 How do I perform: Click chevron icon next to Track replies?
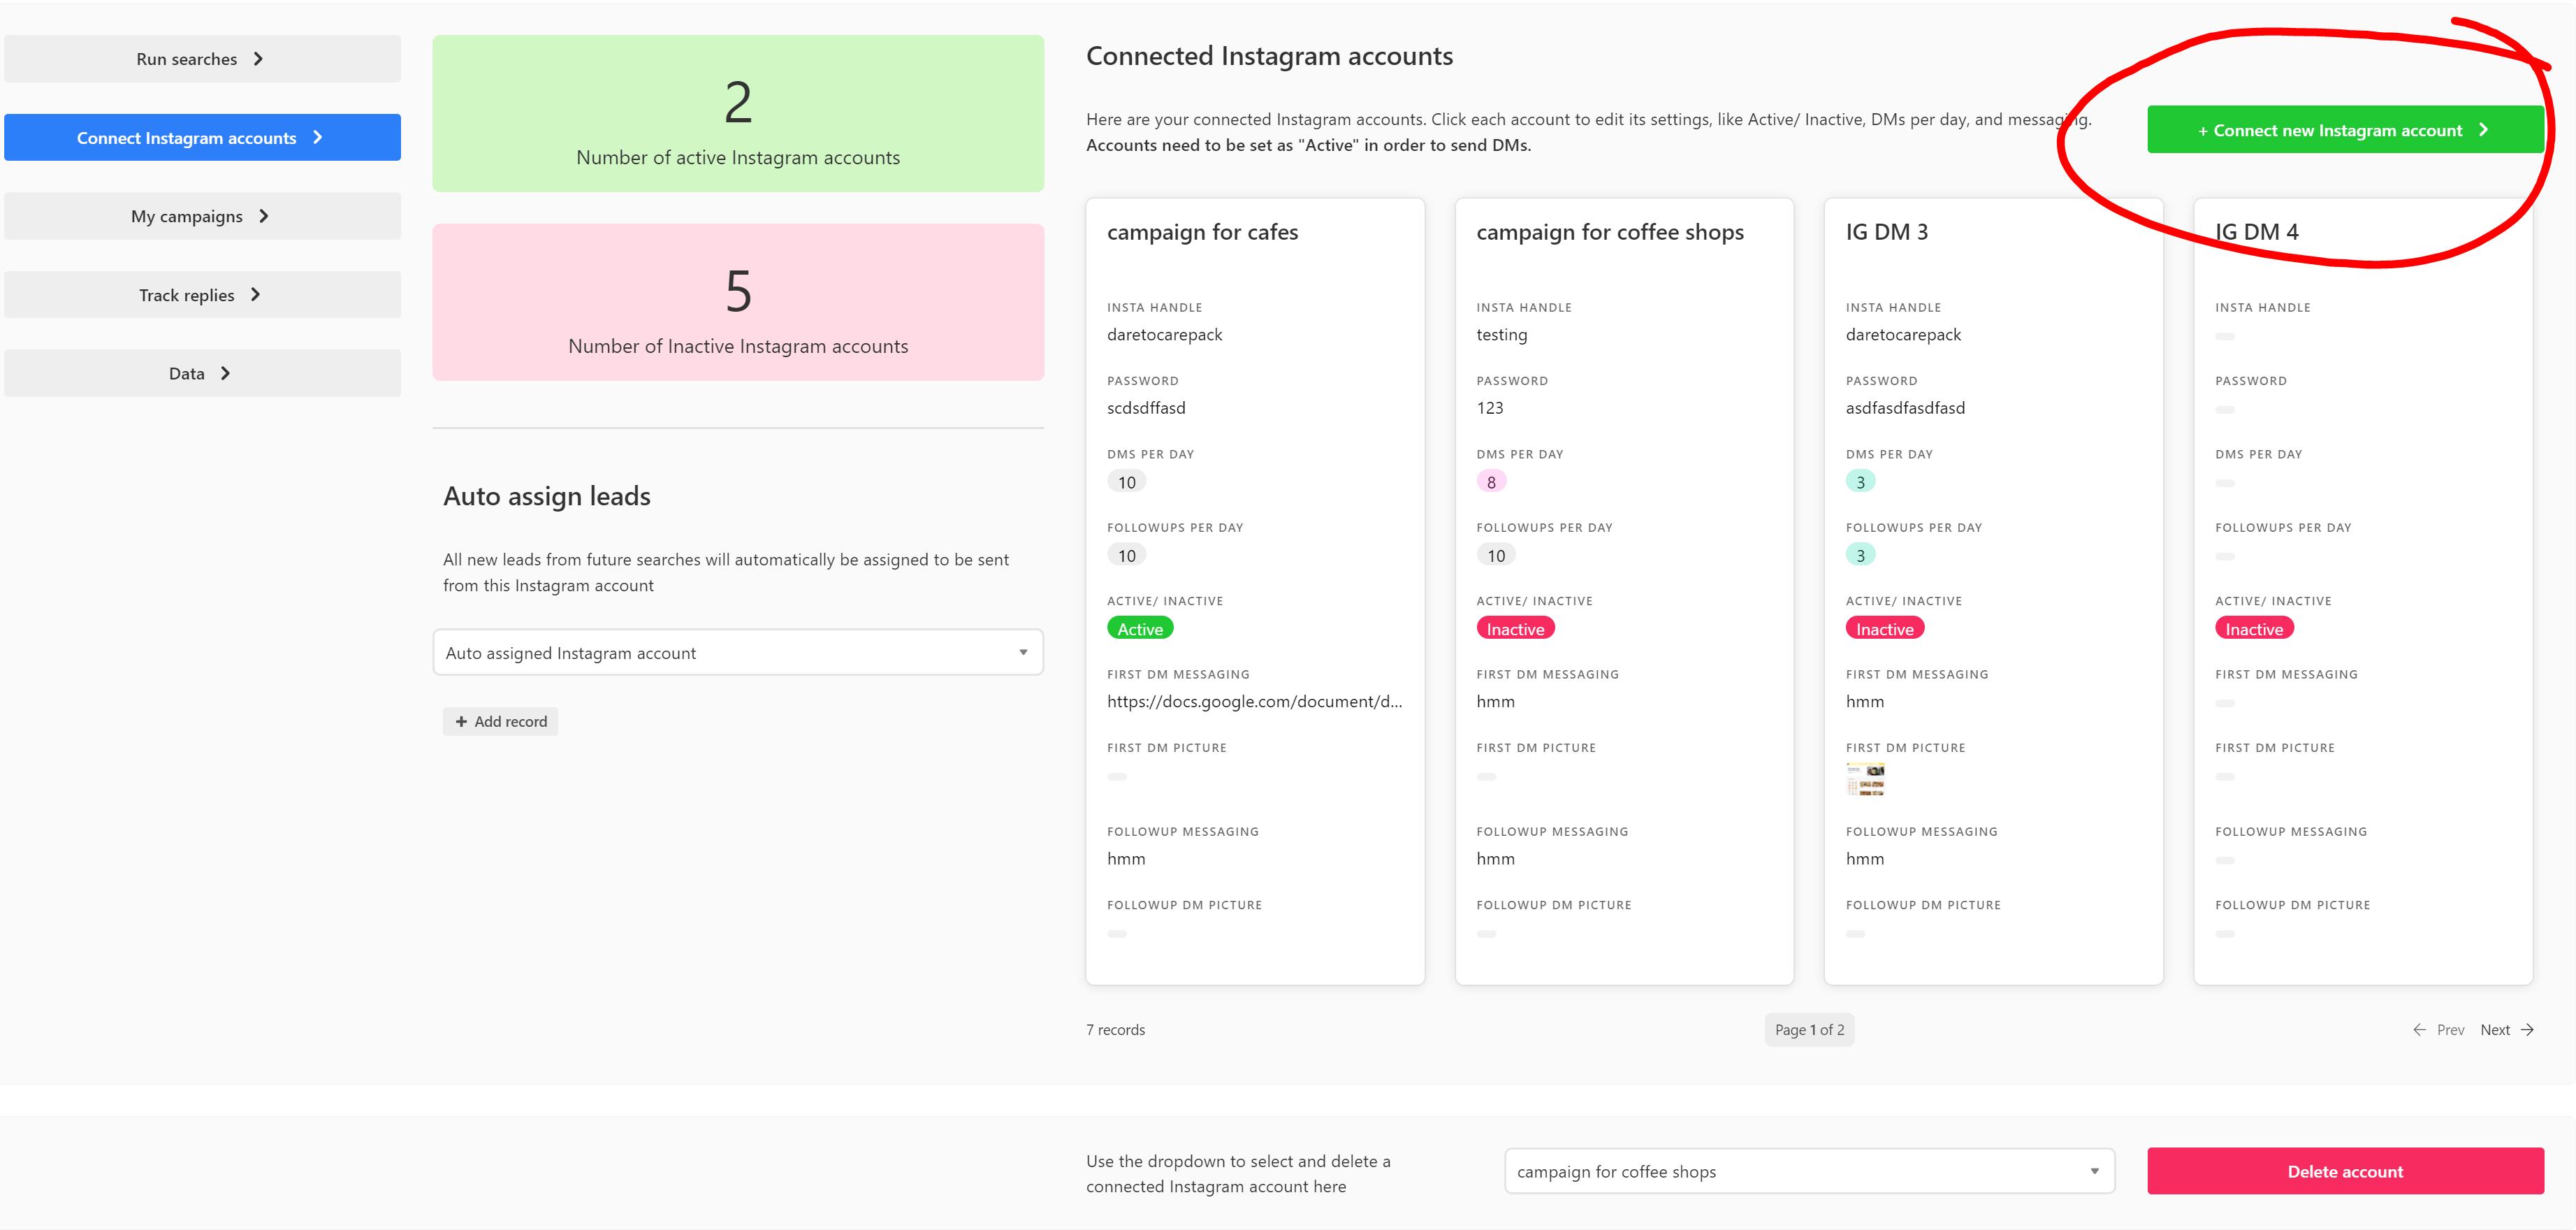click(256, 294)
